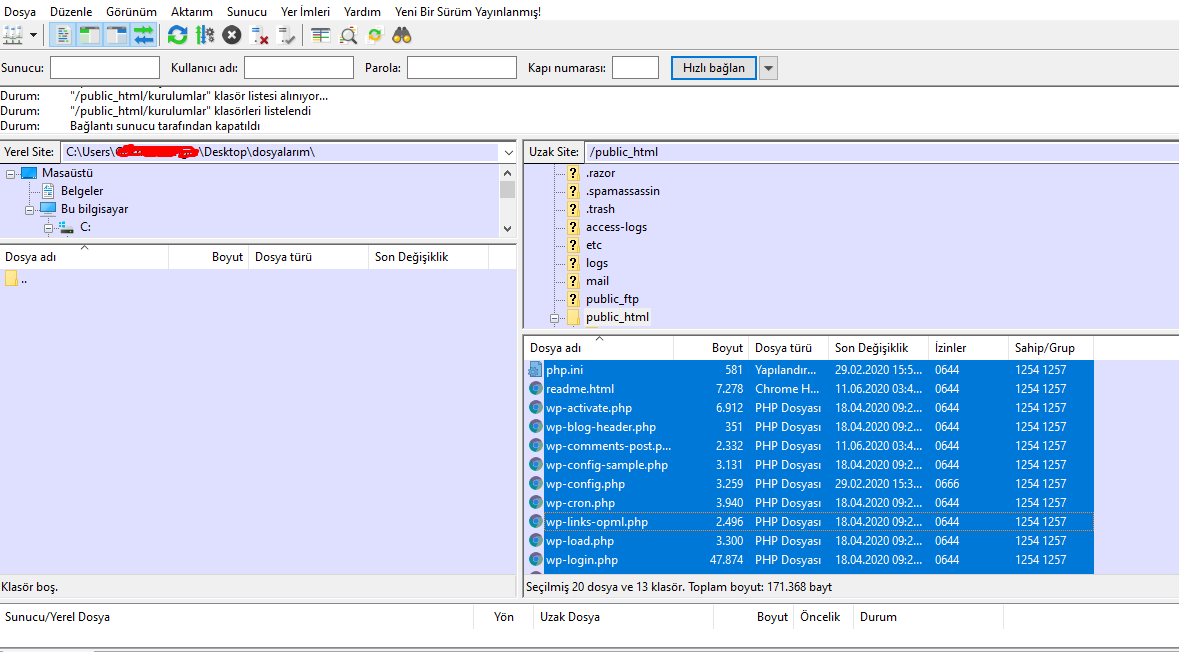Collapse the public_html remote tree node

click(554, 318)
